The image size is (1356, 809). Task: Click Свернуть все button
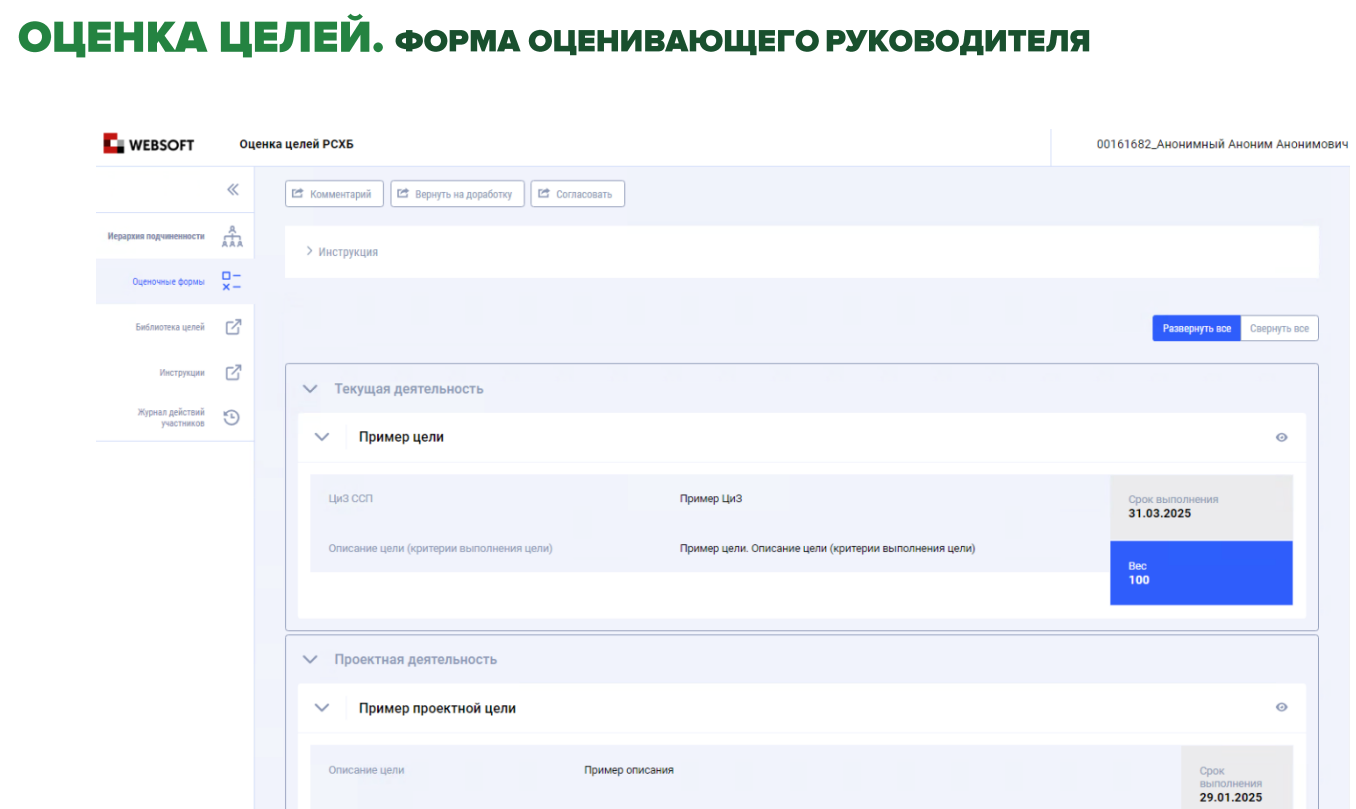coord(1279,329)
